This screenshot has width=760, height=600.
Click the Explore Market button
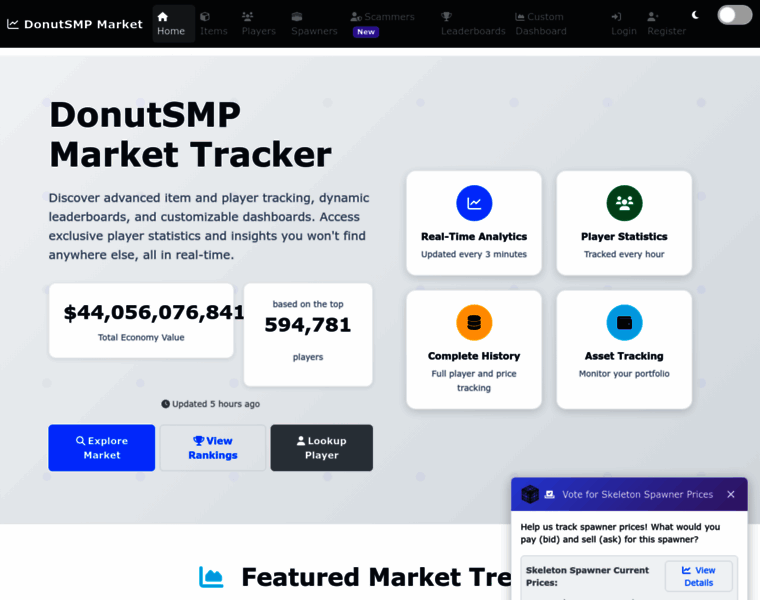tap(102, 448)
